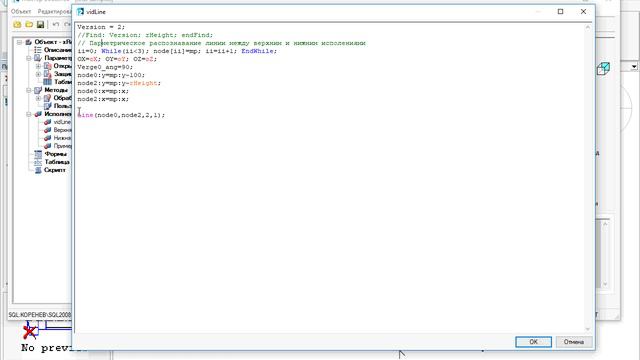Viewport: 640px width, 360px height.
Task: Collapse the Объект root tree node
Action: click(19, 42)
